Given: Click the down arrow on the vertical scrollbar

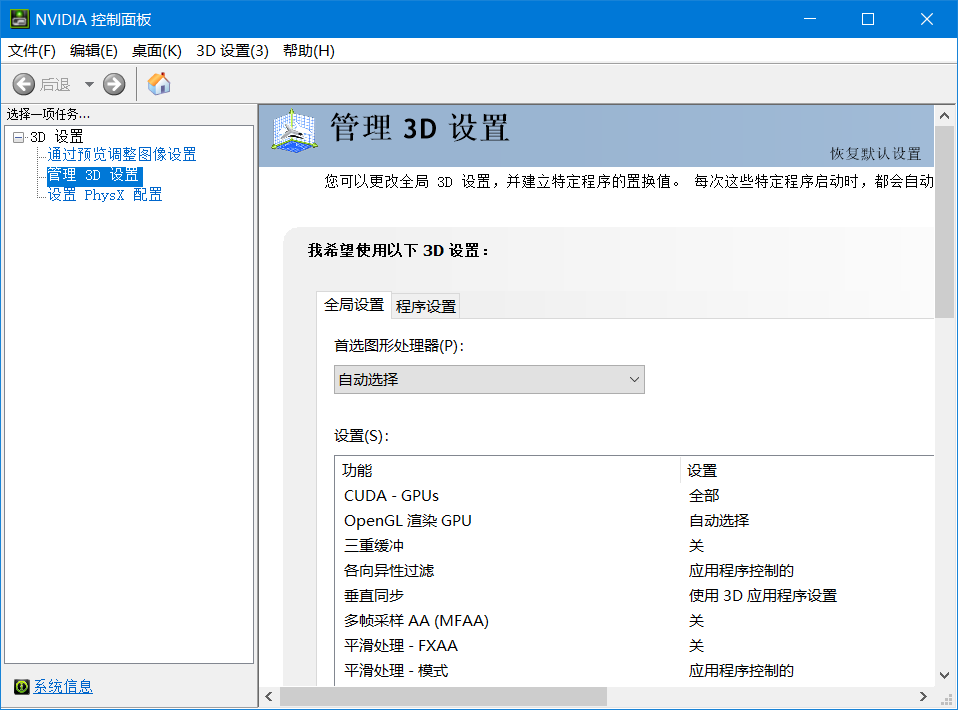Looking at the screenshot, I should coord(944,675).
